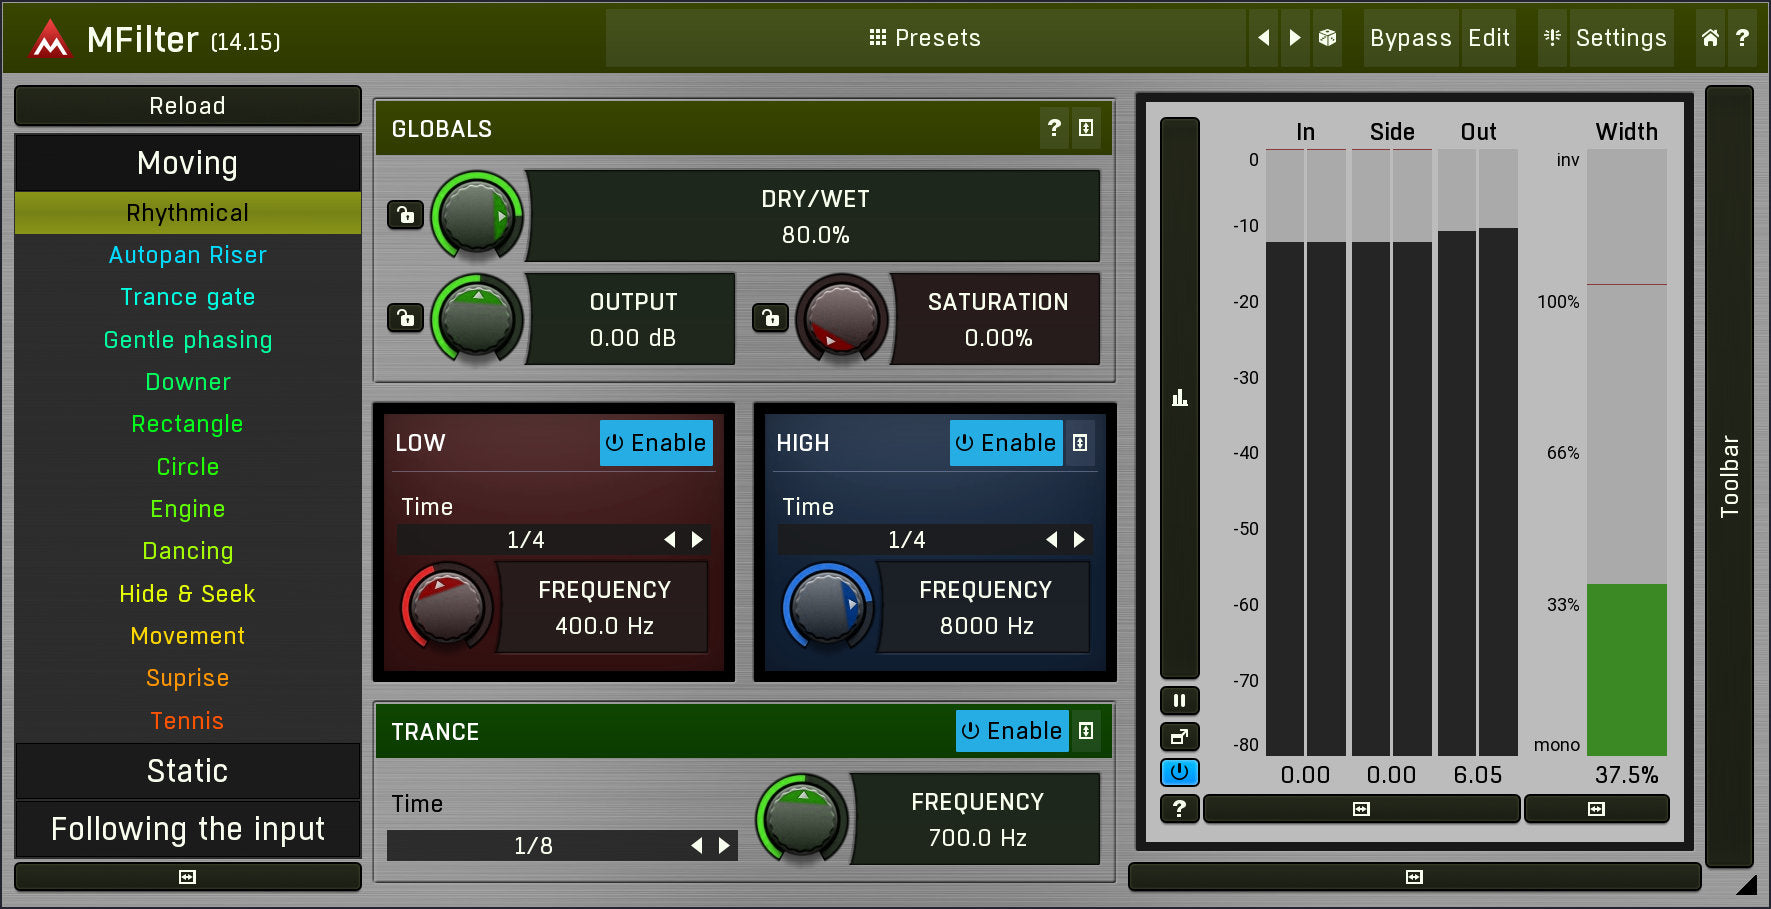Open the HIGH section preset icon
Viewport: 1771px width, 909px height.
click(x=1080, y=443)
